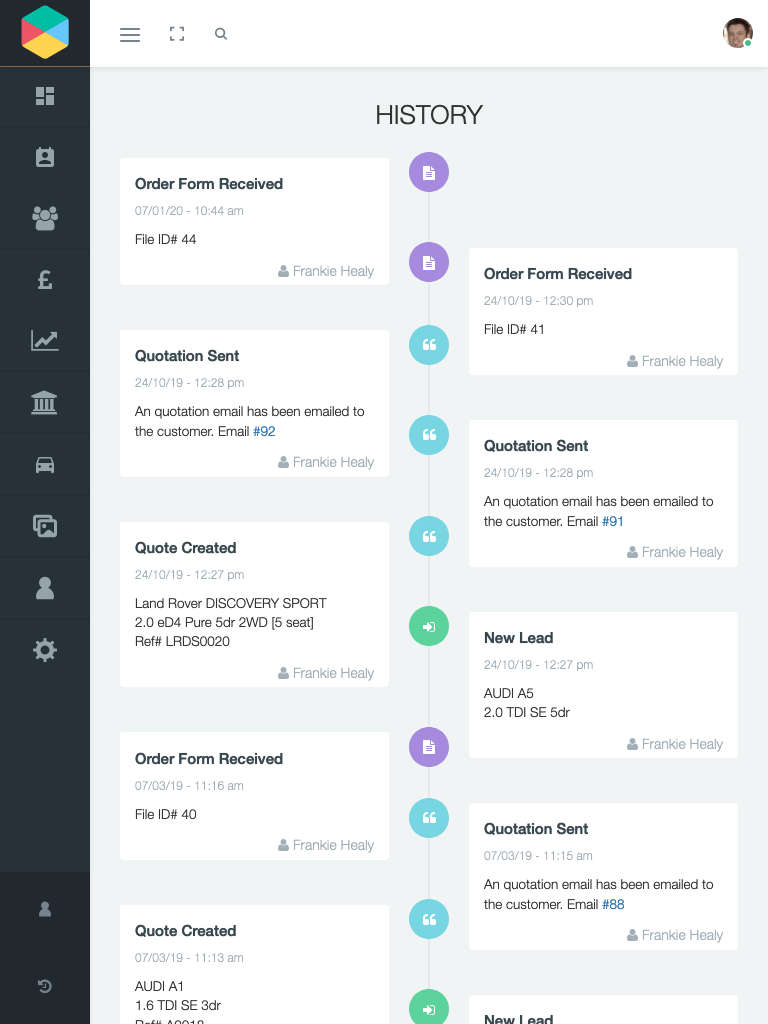The image size is (768, 1024).
Task: Click the gallery images icon in the sidebar
Action: pos(44,526)
